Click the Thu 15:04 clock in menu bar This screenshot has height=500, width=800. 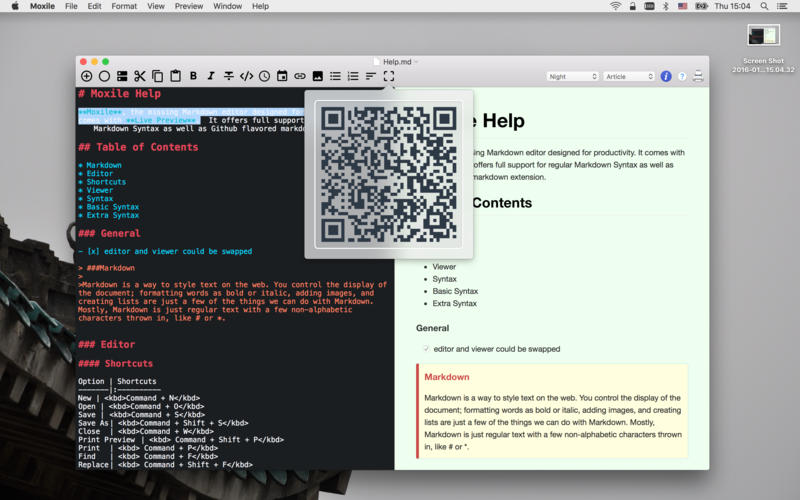tap(732, 6)
